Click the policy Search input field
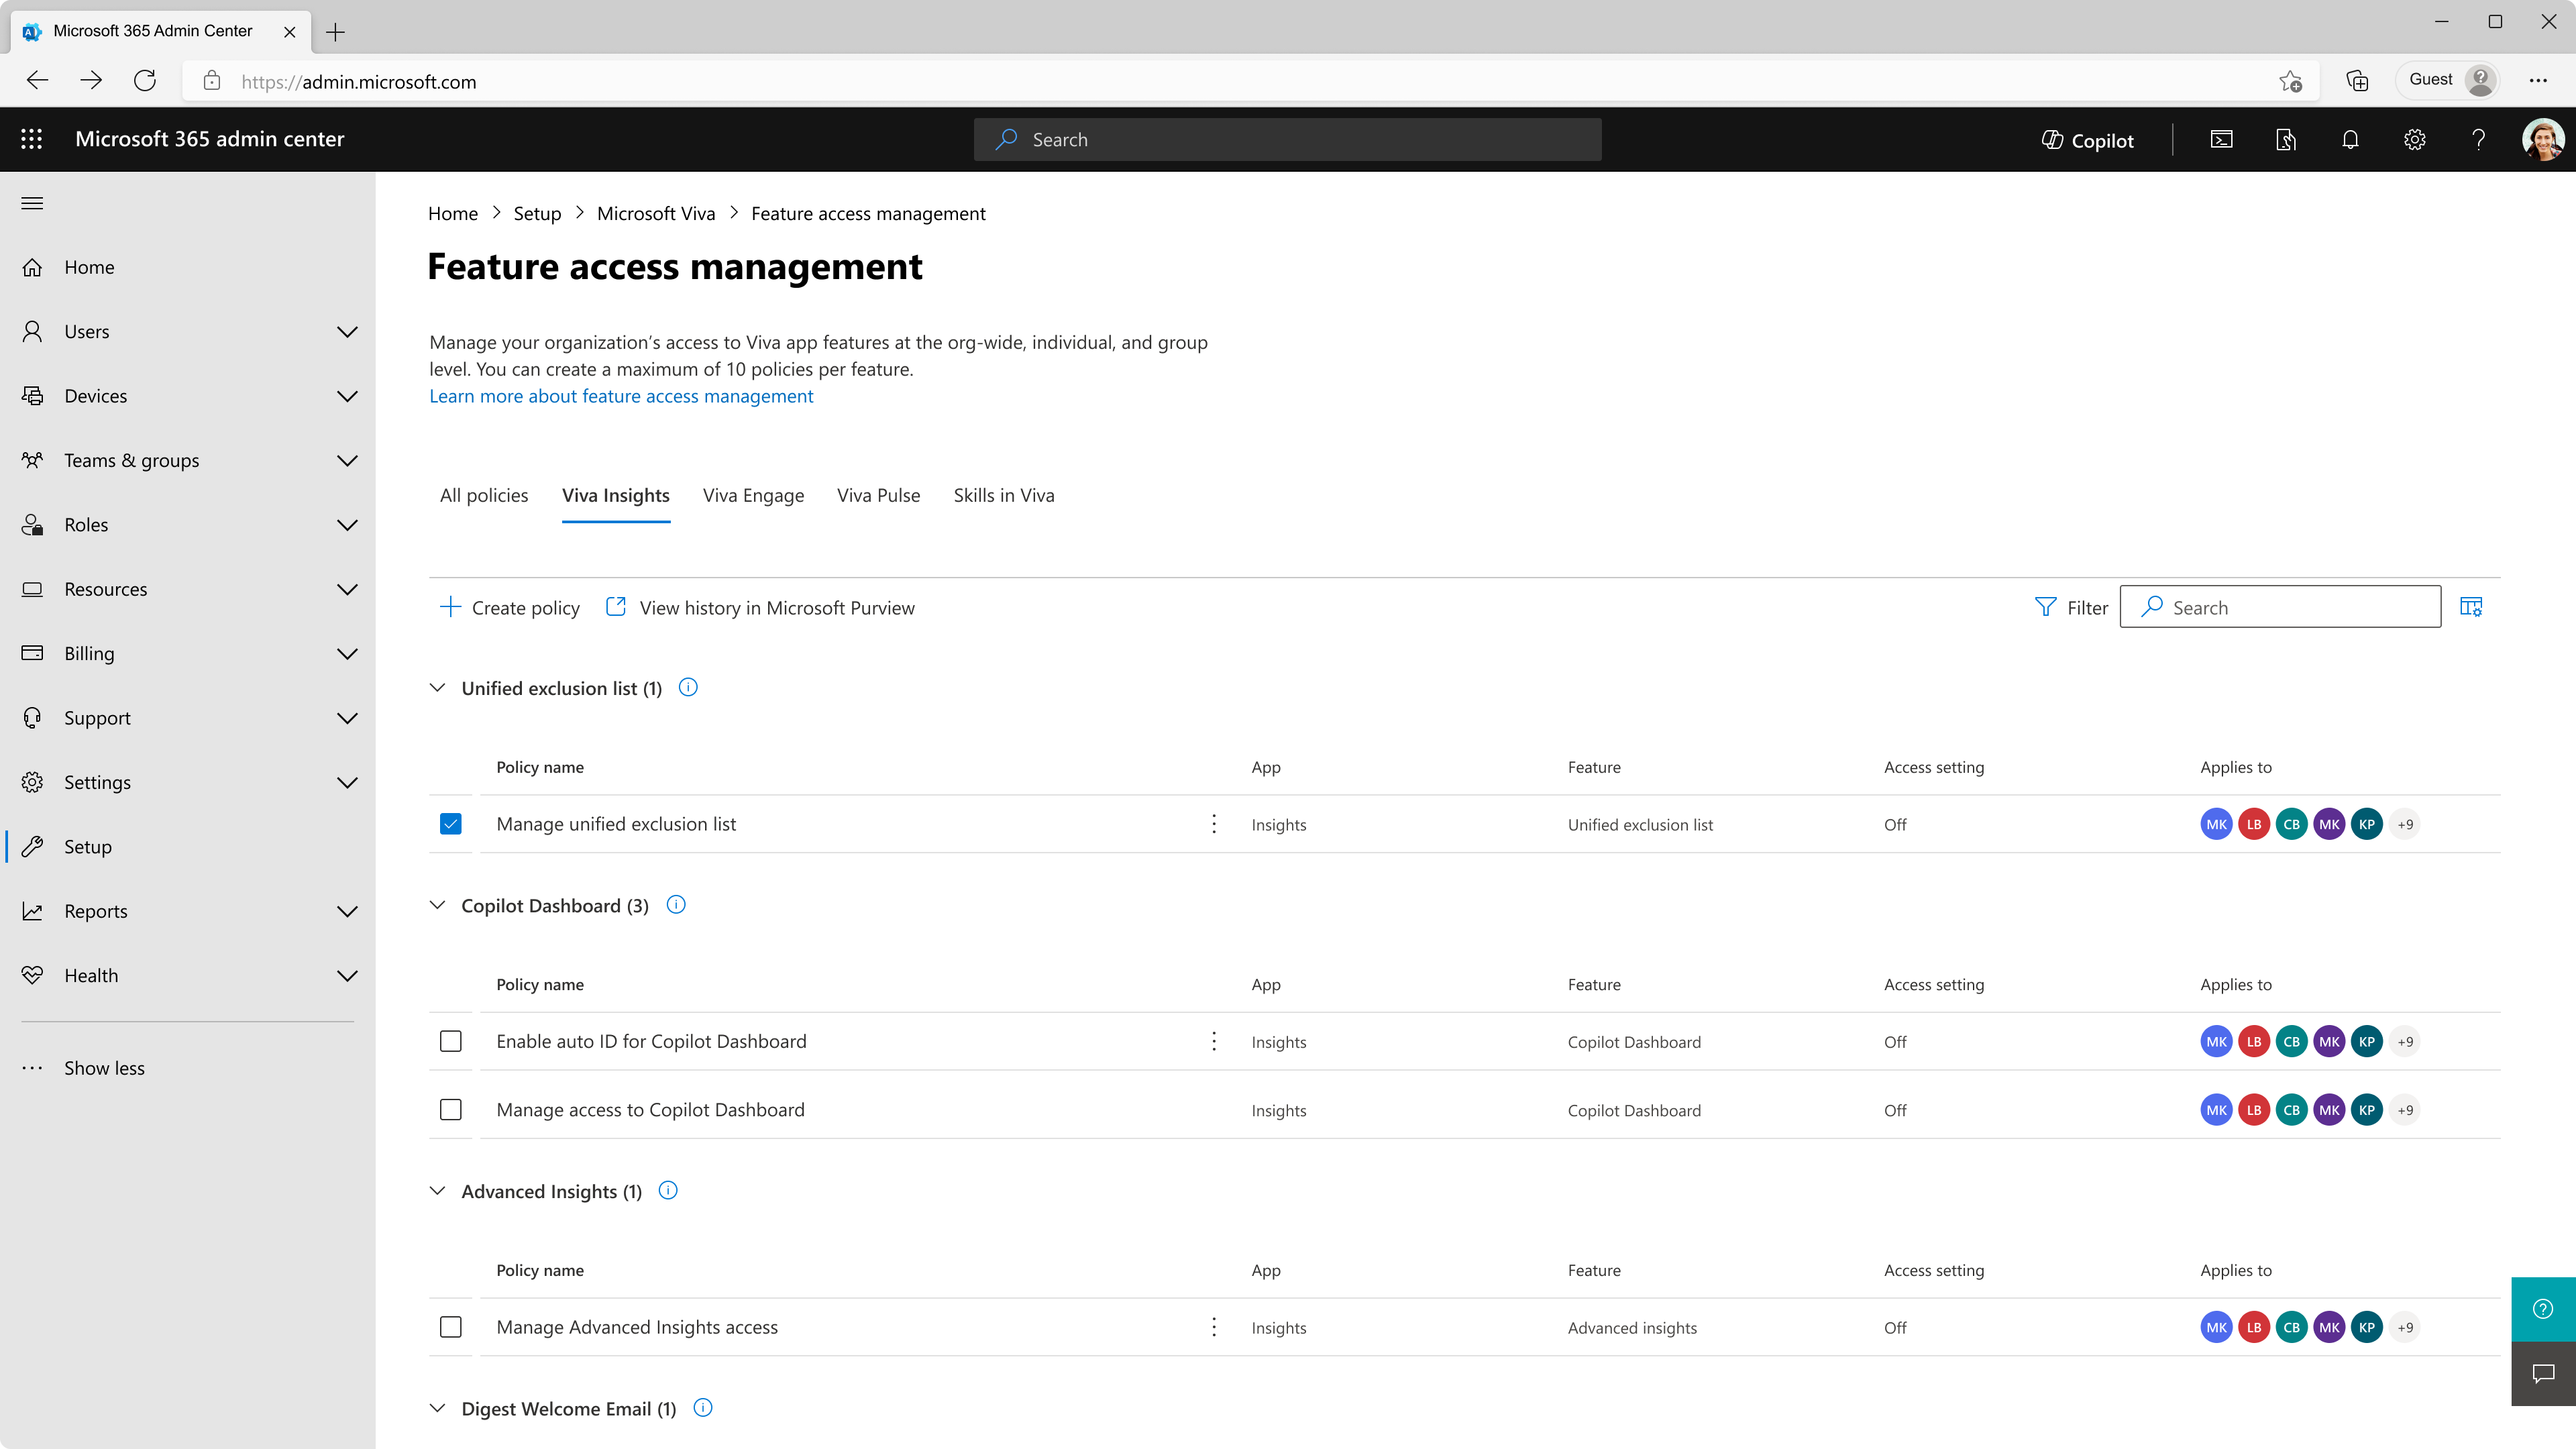Viewport: 2576px width, 1449px height. pos(2280,607)
